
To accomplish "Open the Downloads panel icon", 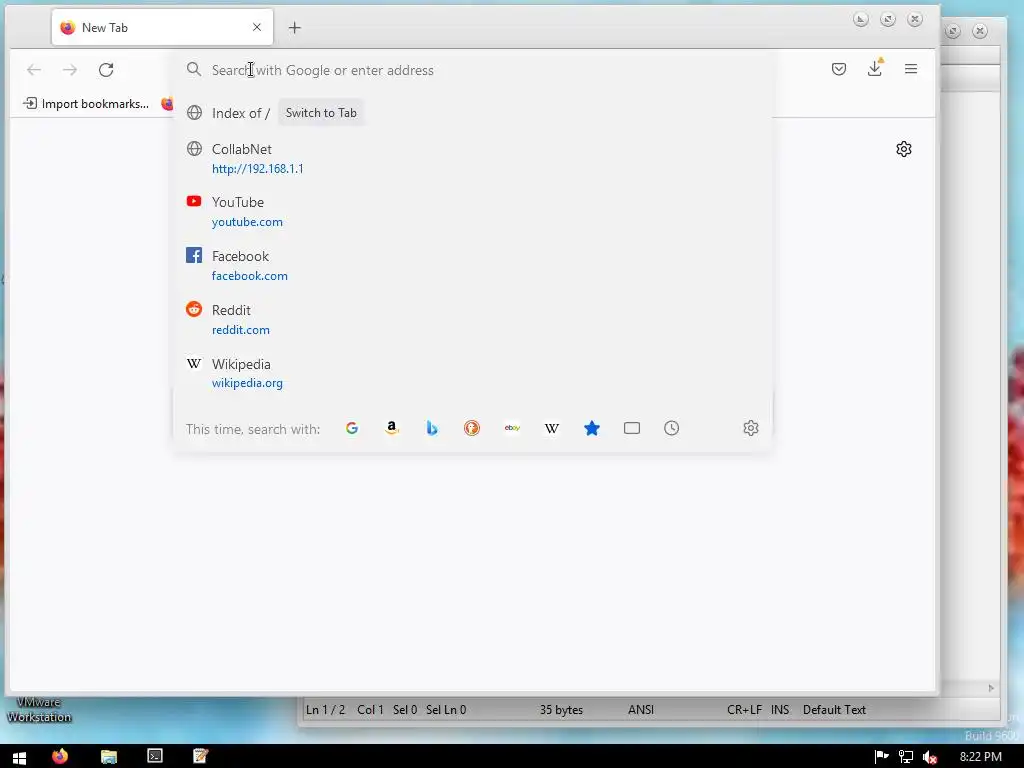I will click(875, 68).
